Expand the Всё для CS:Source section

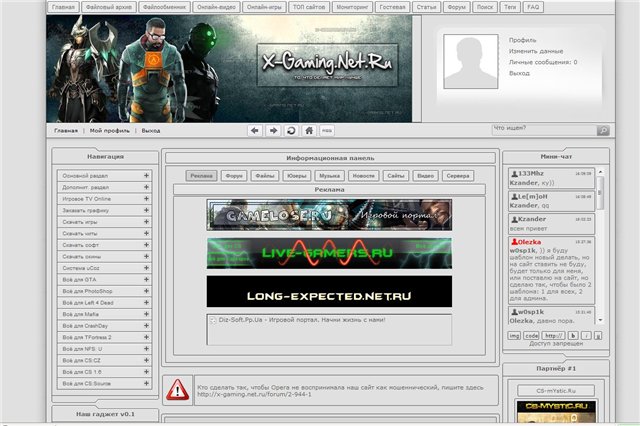pyautogui.click(x=146, y=384)
